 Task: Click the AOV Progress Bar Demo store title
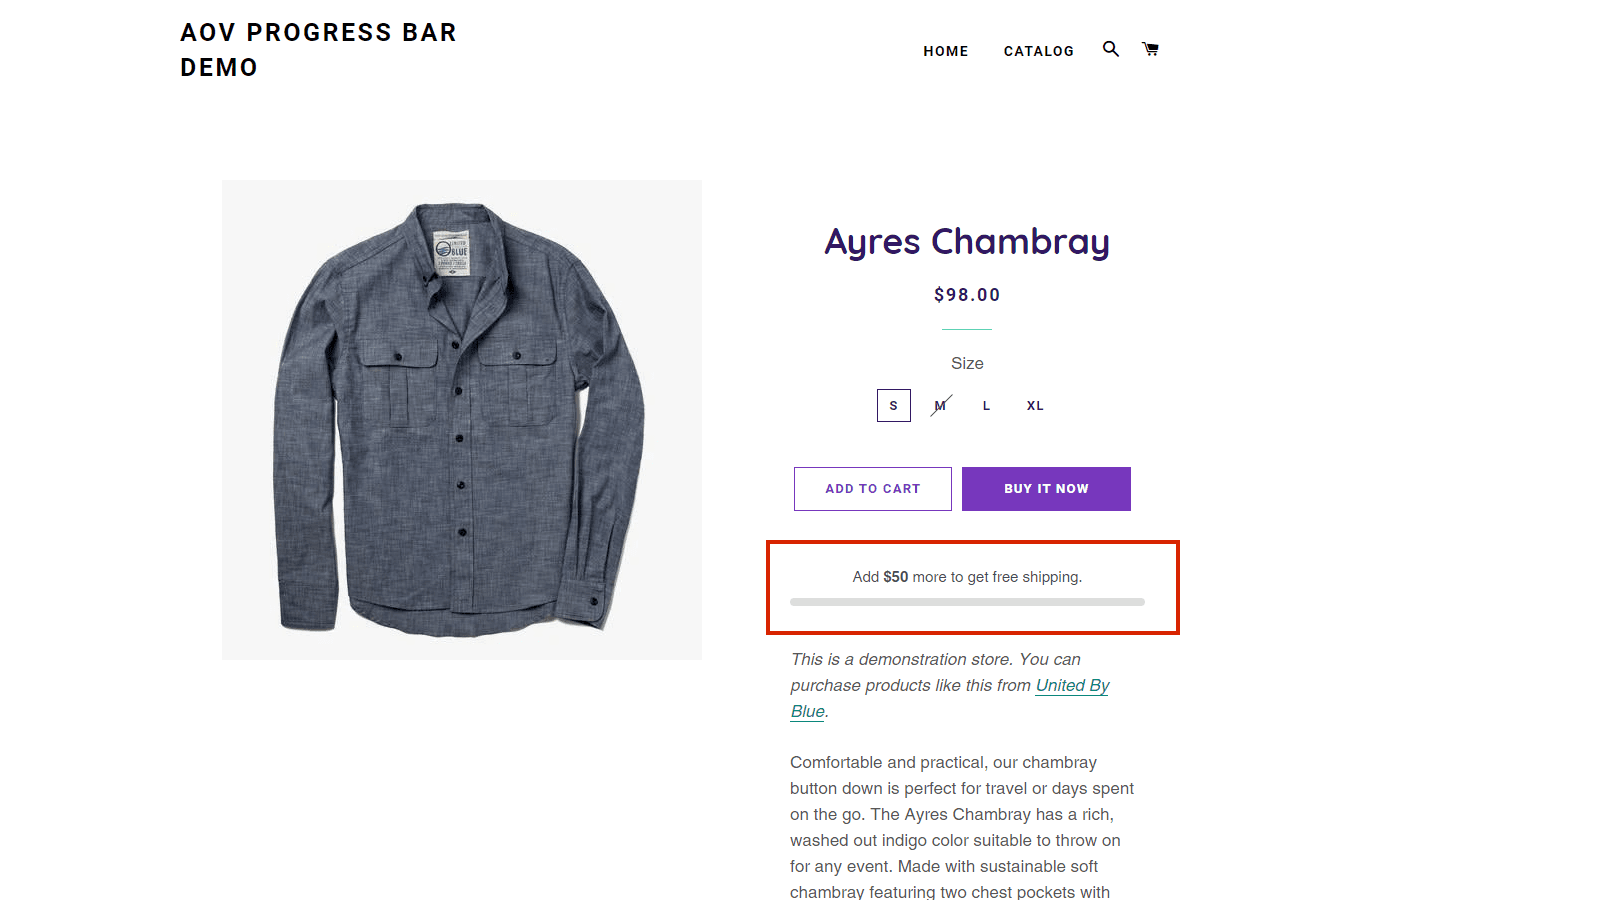pos(318,50)
